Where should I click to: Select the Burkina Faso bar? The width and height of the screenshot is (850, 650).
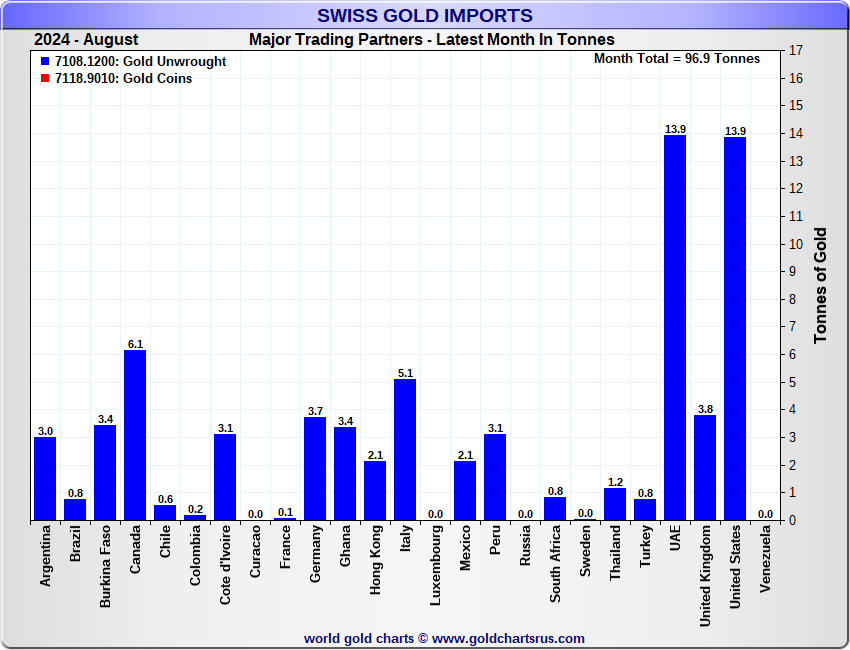105,472
